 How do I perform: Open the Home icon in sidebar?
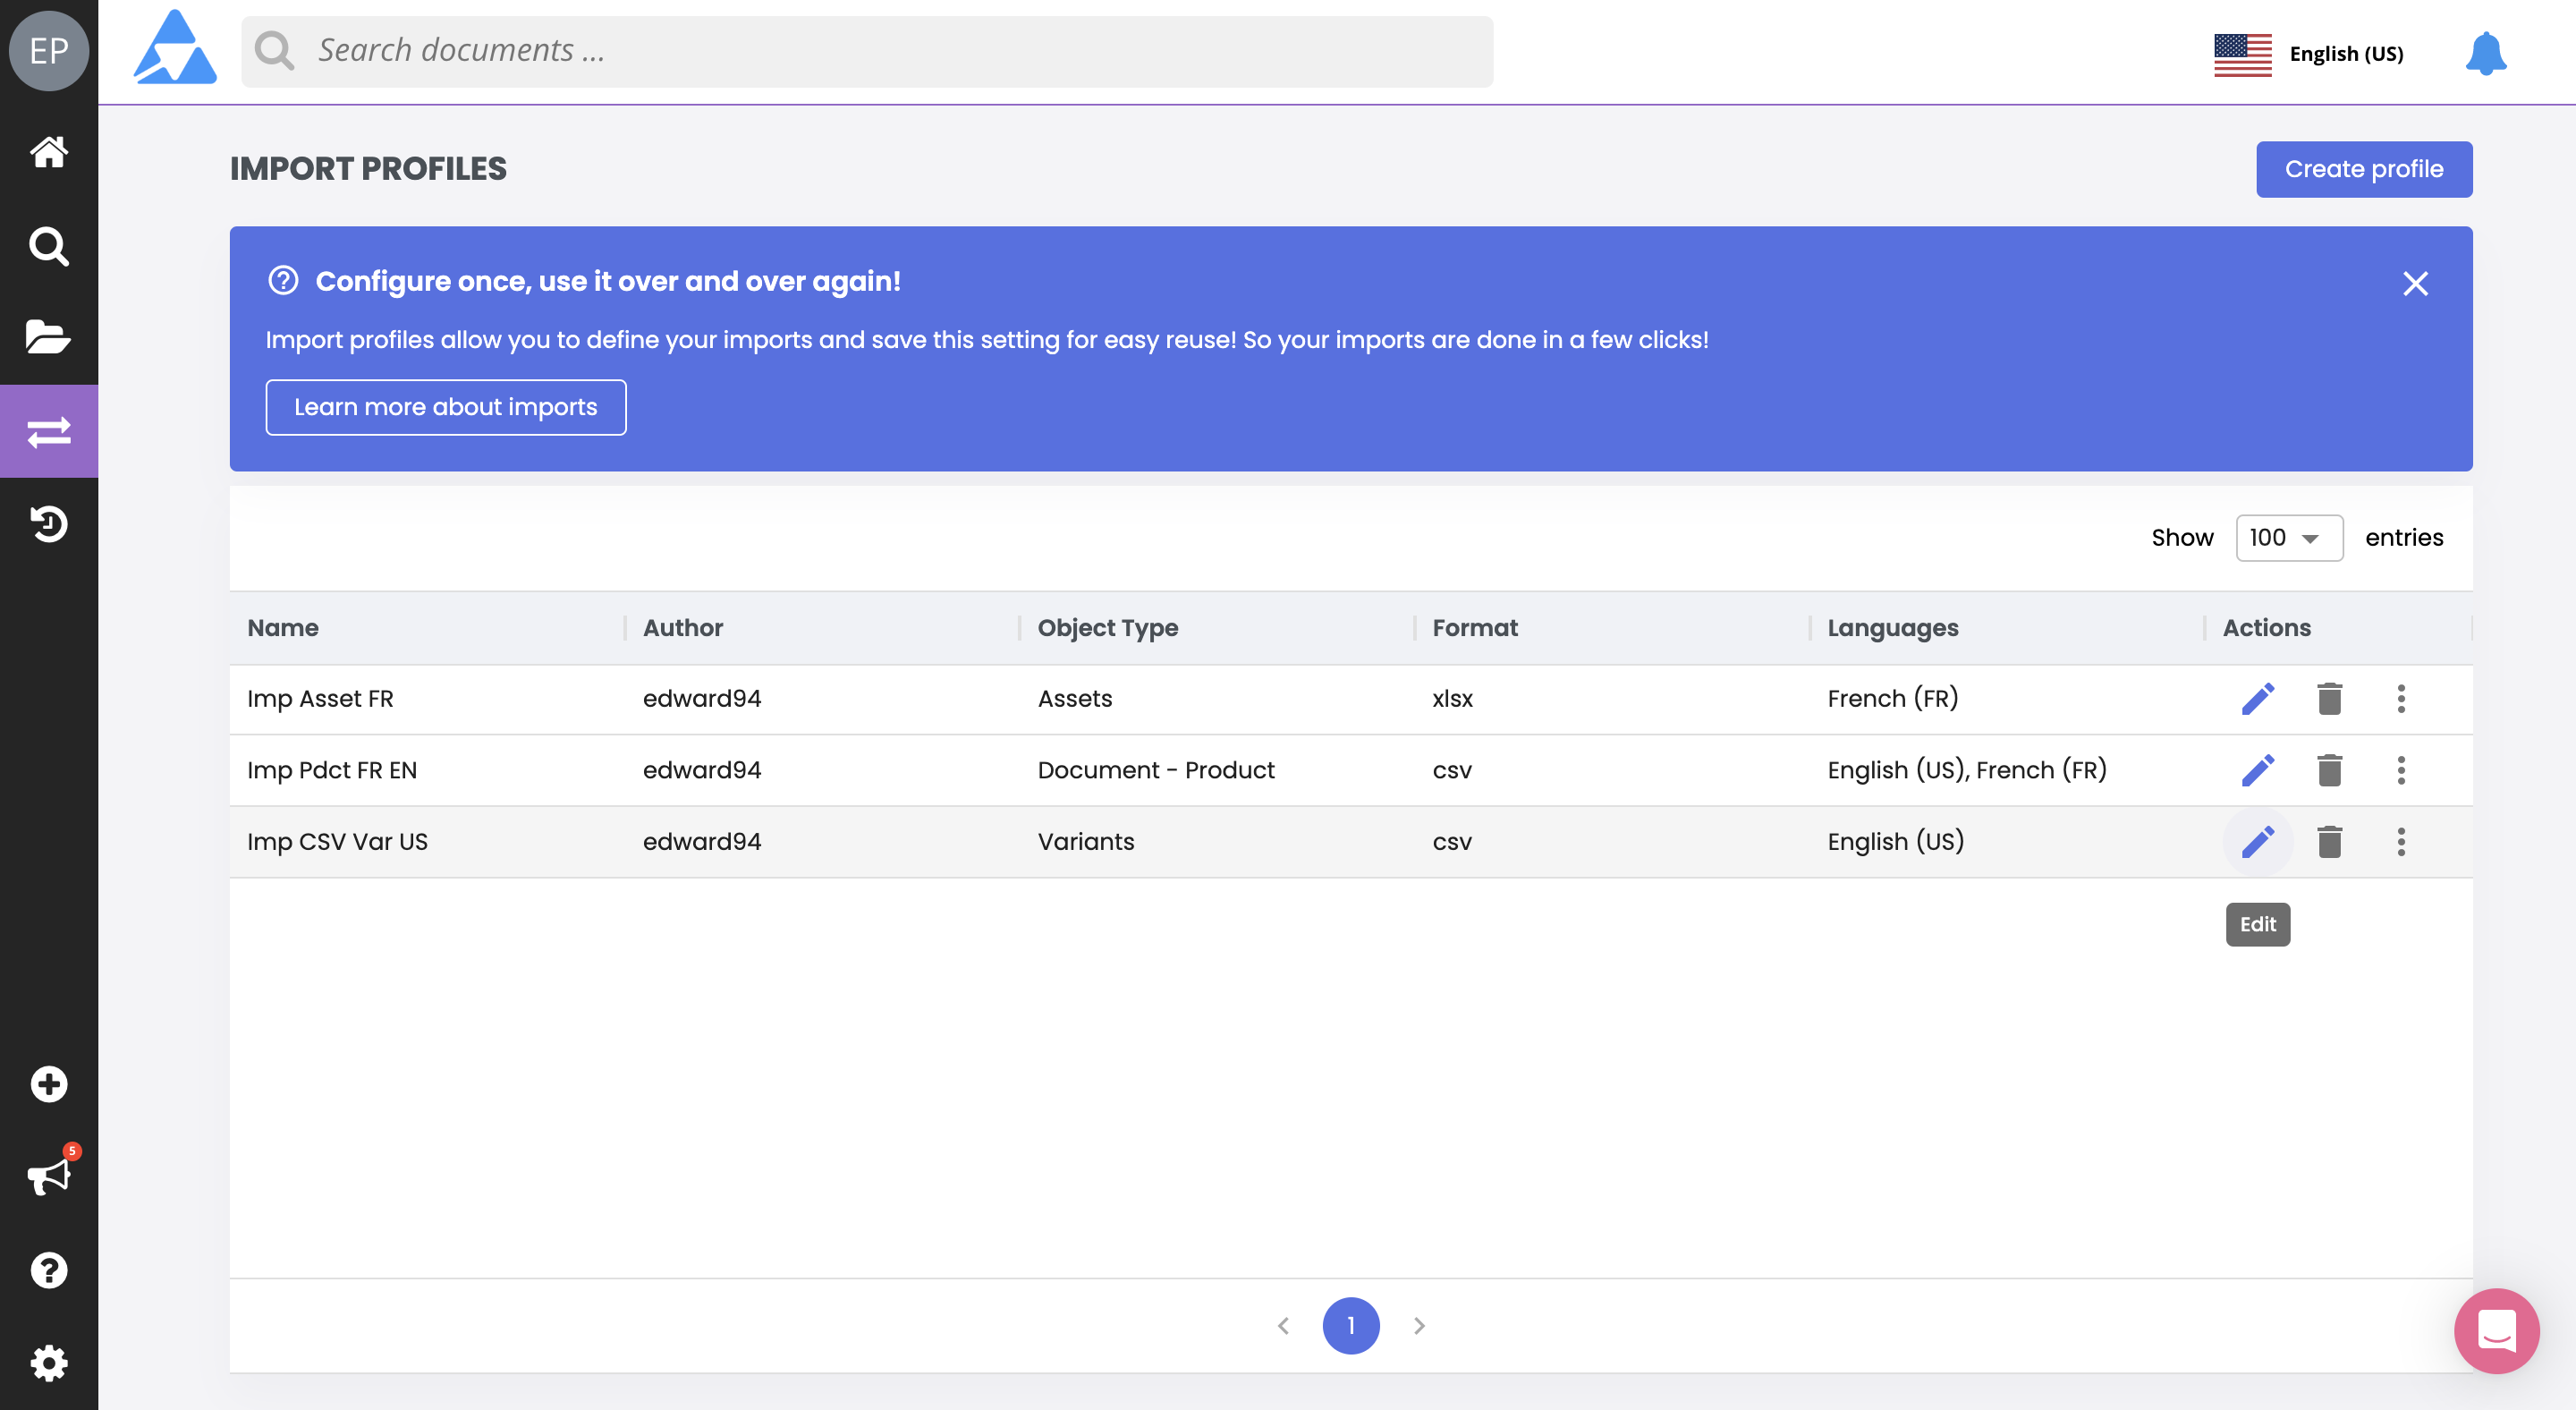pos(48,152)
